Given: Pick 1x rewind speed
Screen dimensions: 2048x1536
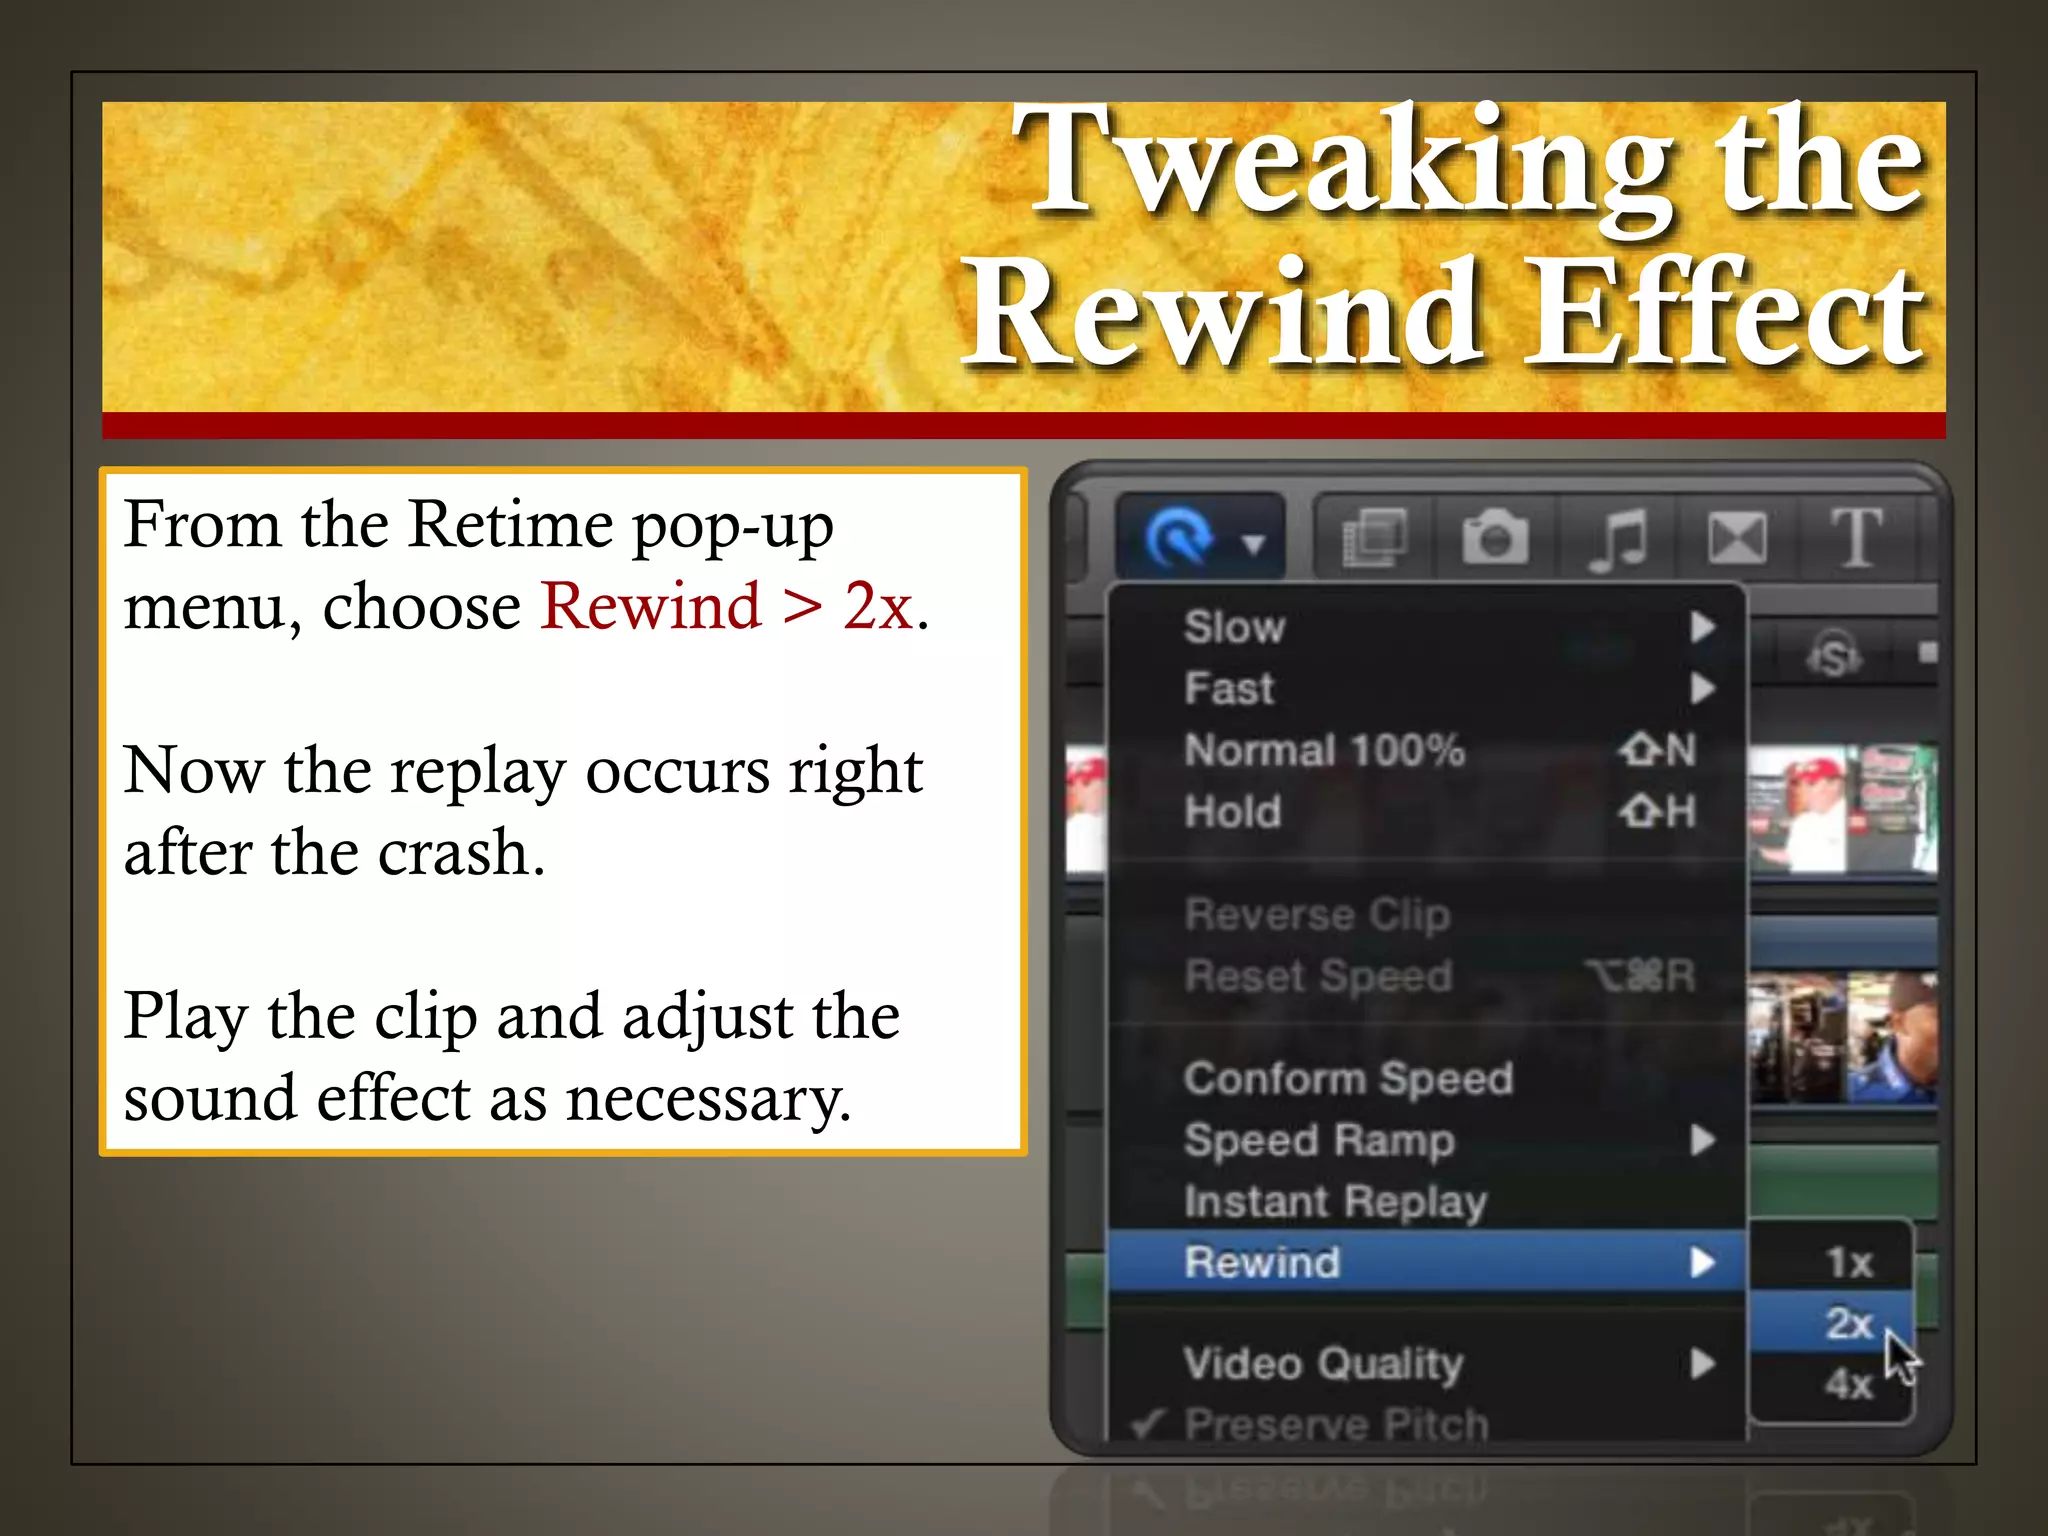Looking at the screenshot, I should (x=1831, y=1262).
